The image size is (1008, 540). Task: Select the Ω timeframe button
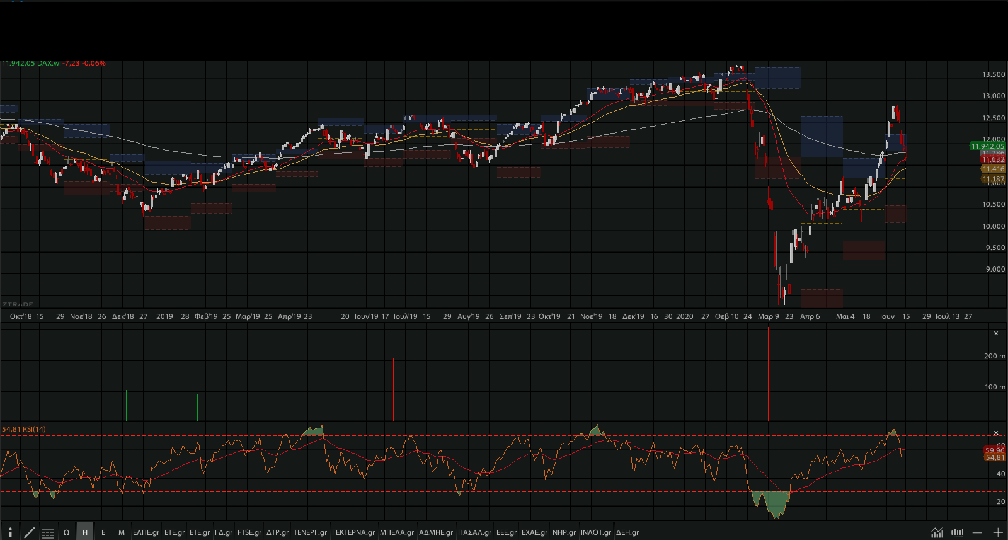coord(66,532)
